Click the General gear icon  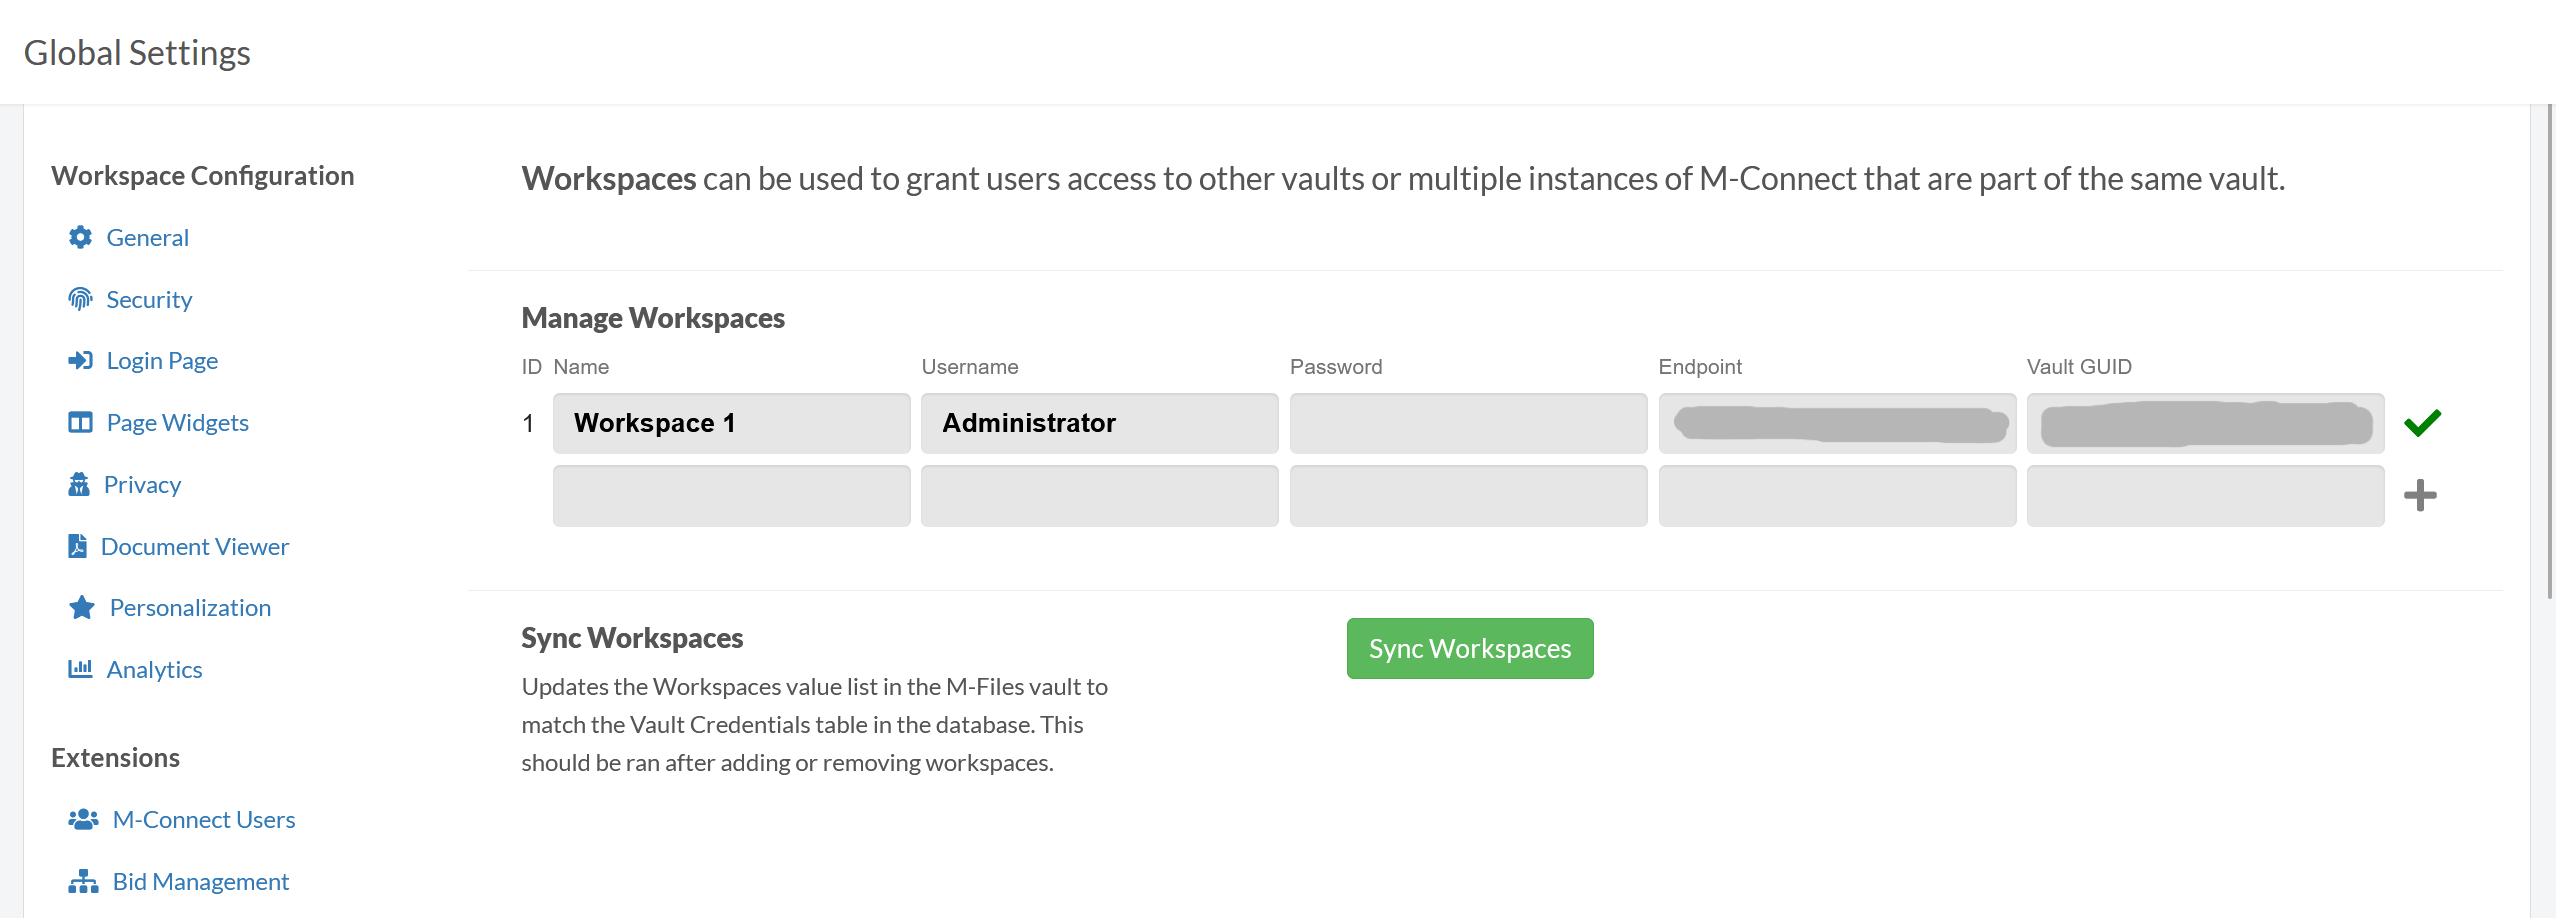(80, 238)
